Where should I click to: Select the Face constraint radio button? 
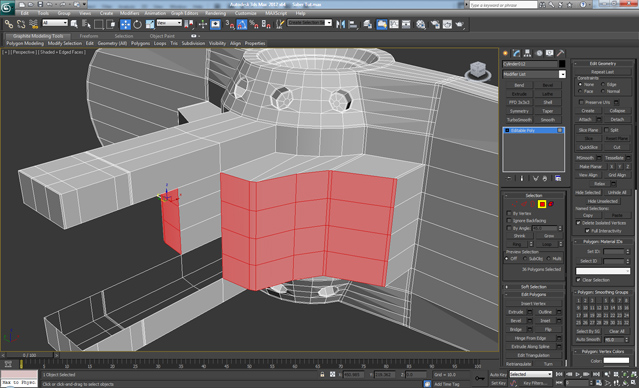[580, 91]
